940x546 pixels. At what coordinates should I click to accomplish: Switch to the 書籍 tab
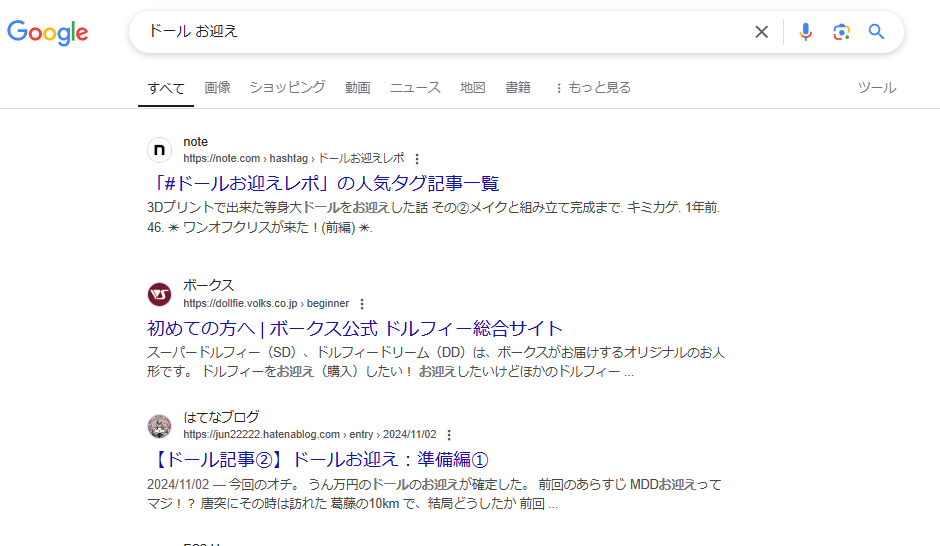(518, 88)
